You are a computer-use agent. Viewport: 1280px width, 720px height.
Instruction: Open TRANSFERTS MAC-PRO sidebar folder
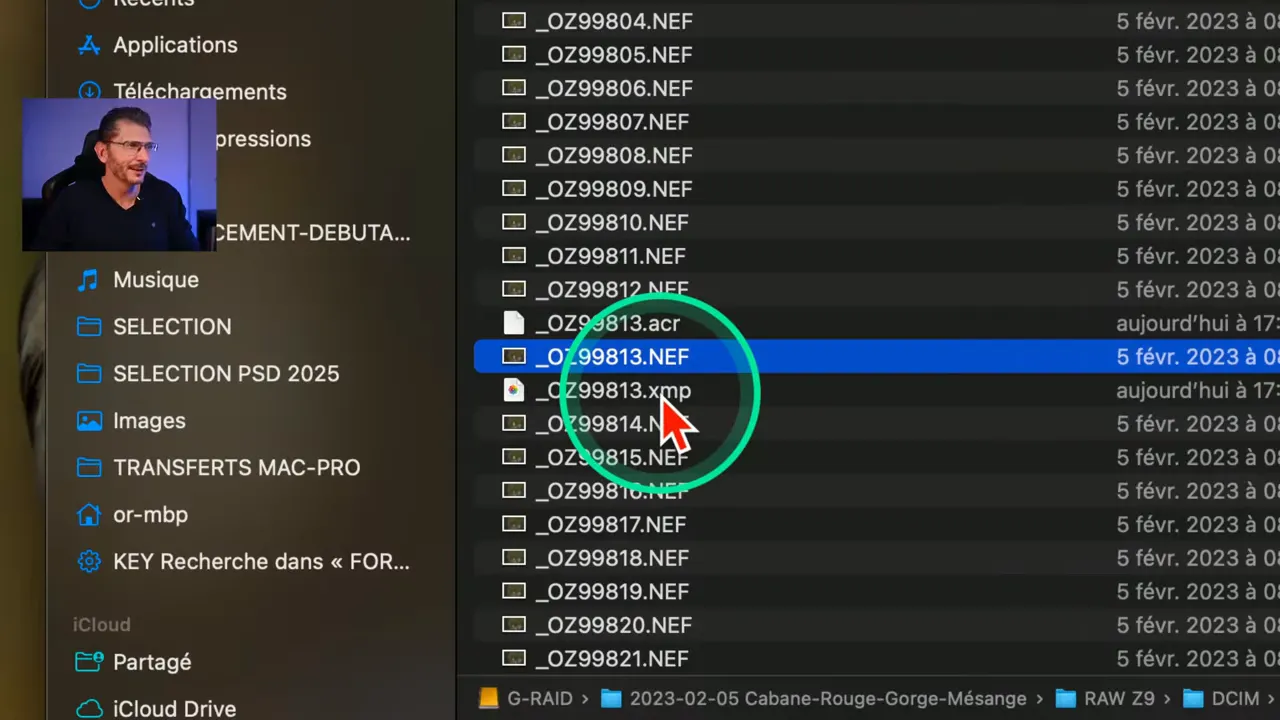[x=236, y=468]
